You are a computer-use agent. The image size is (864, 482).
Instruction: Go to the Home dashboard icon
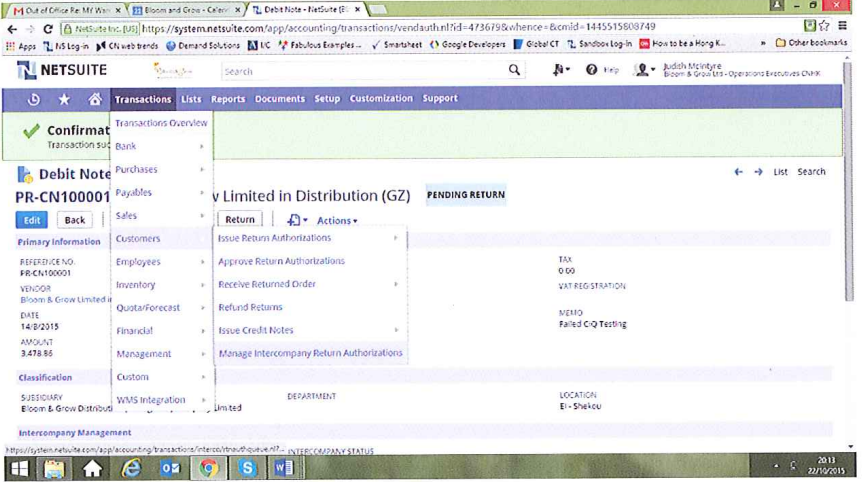click(95, 99)
